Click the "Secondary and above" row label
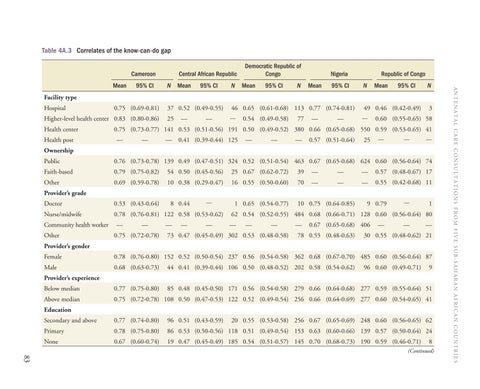The image size is (480, 389). click(70, 321)
